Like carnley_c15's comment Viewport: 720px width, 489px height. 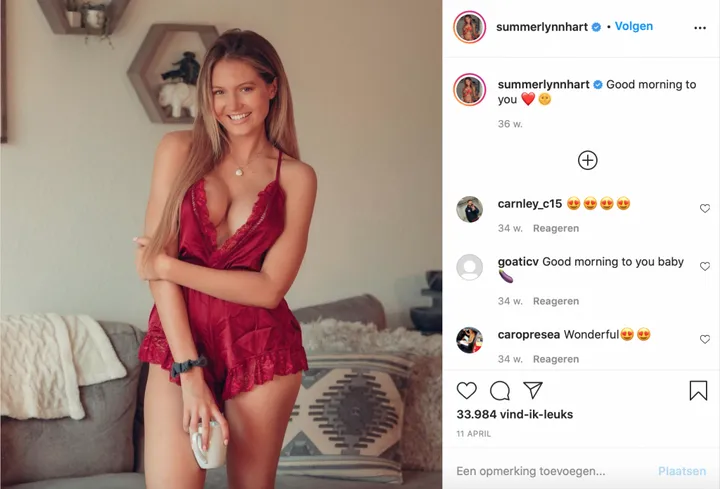click(x=705, y=208)
